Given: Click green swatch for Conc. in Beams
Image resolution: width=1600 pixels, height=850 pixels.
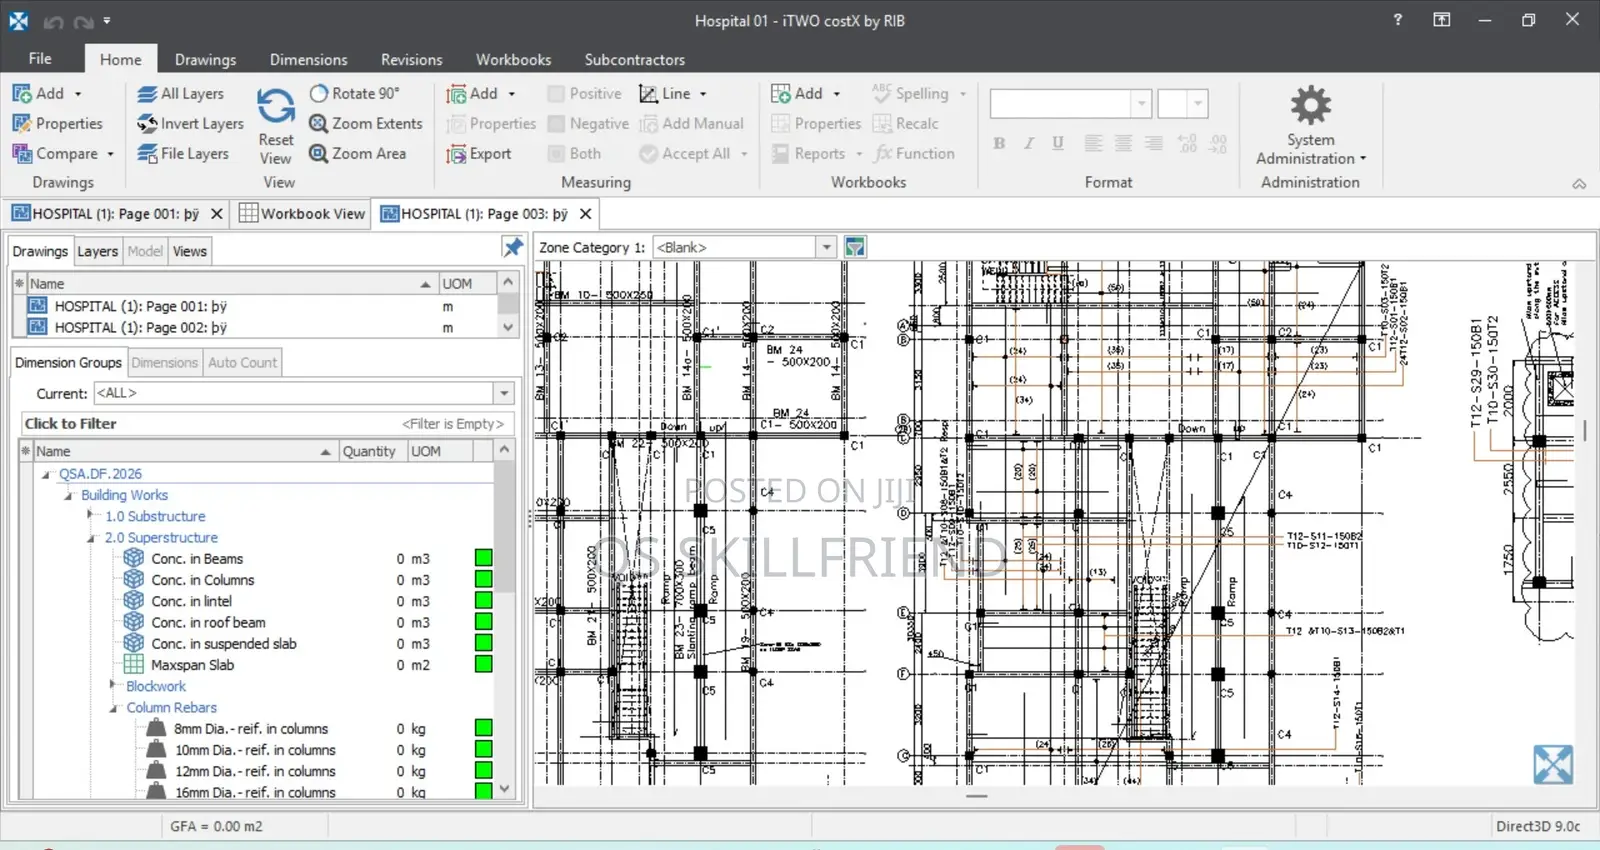Looking at the screenshot, I should tap(483, 559).
